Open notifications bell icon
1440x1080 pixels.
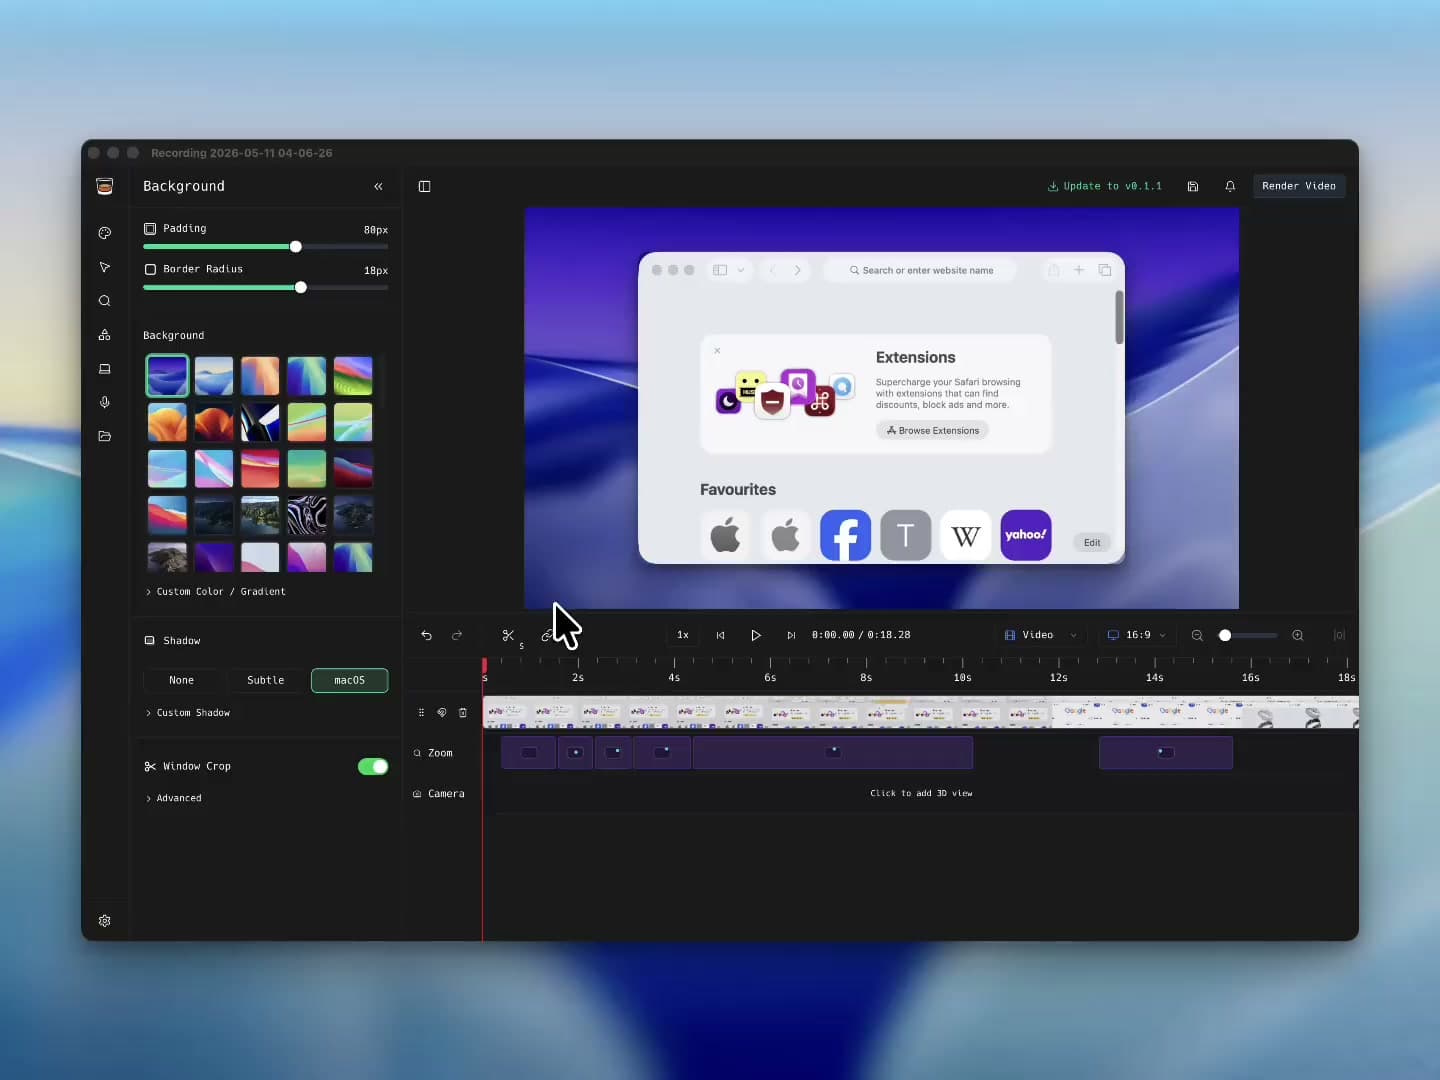[x=1230, y=186]
